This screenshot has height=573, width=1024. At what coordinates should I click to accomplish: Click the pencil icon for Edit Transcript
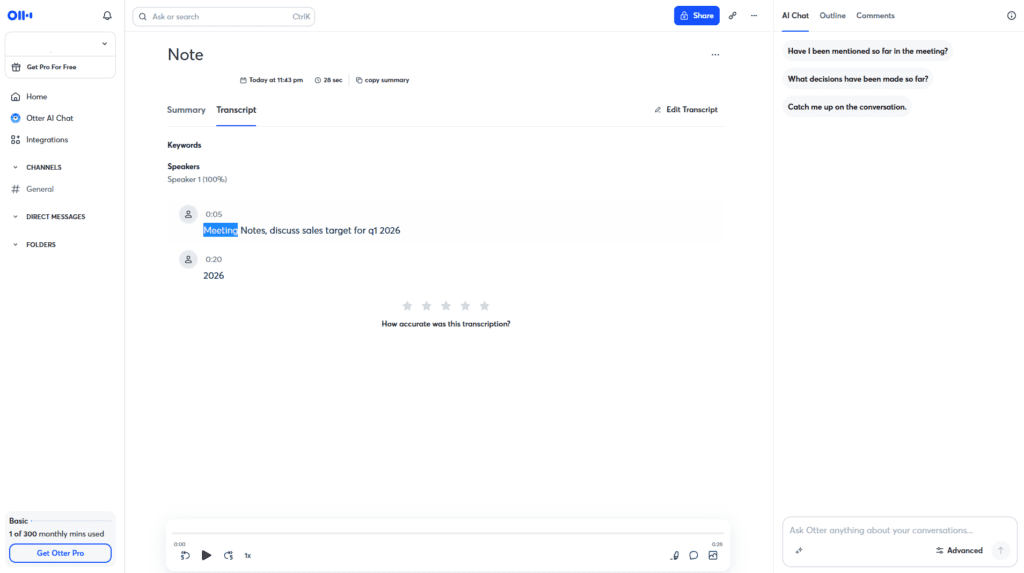[658, 110]
